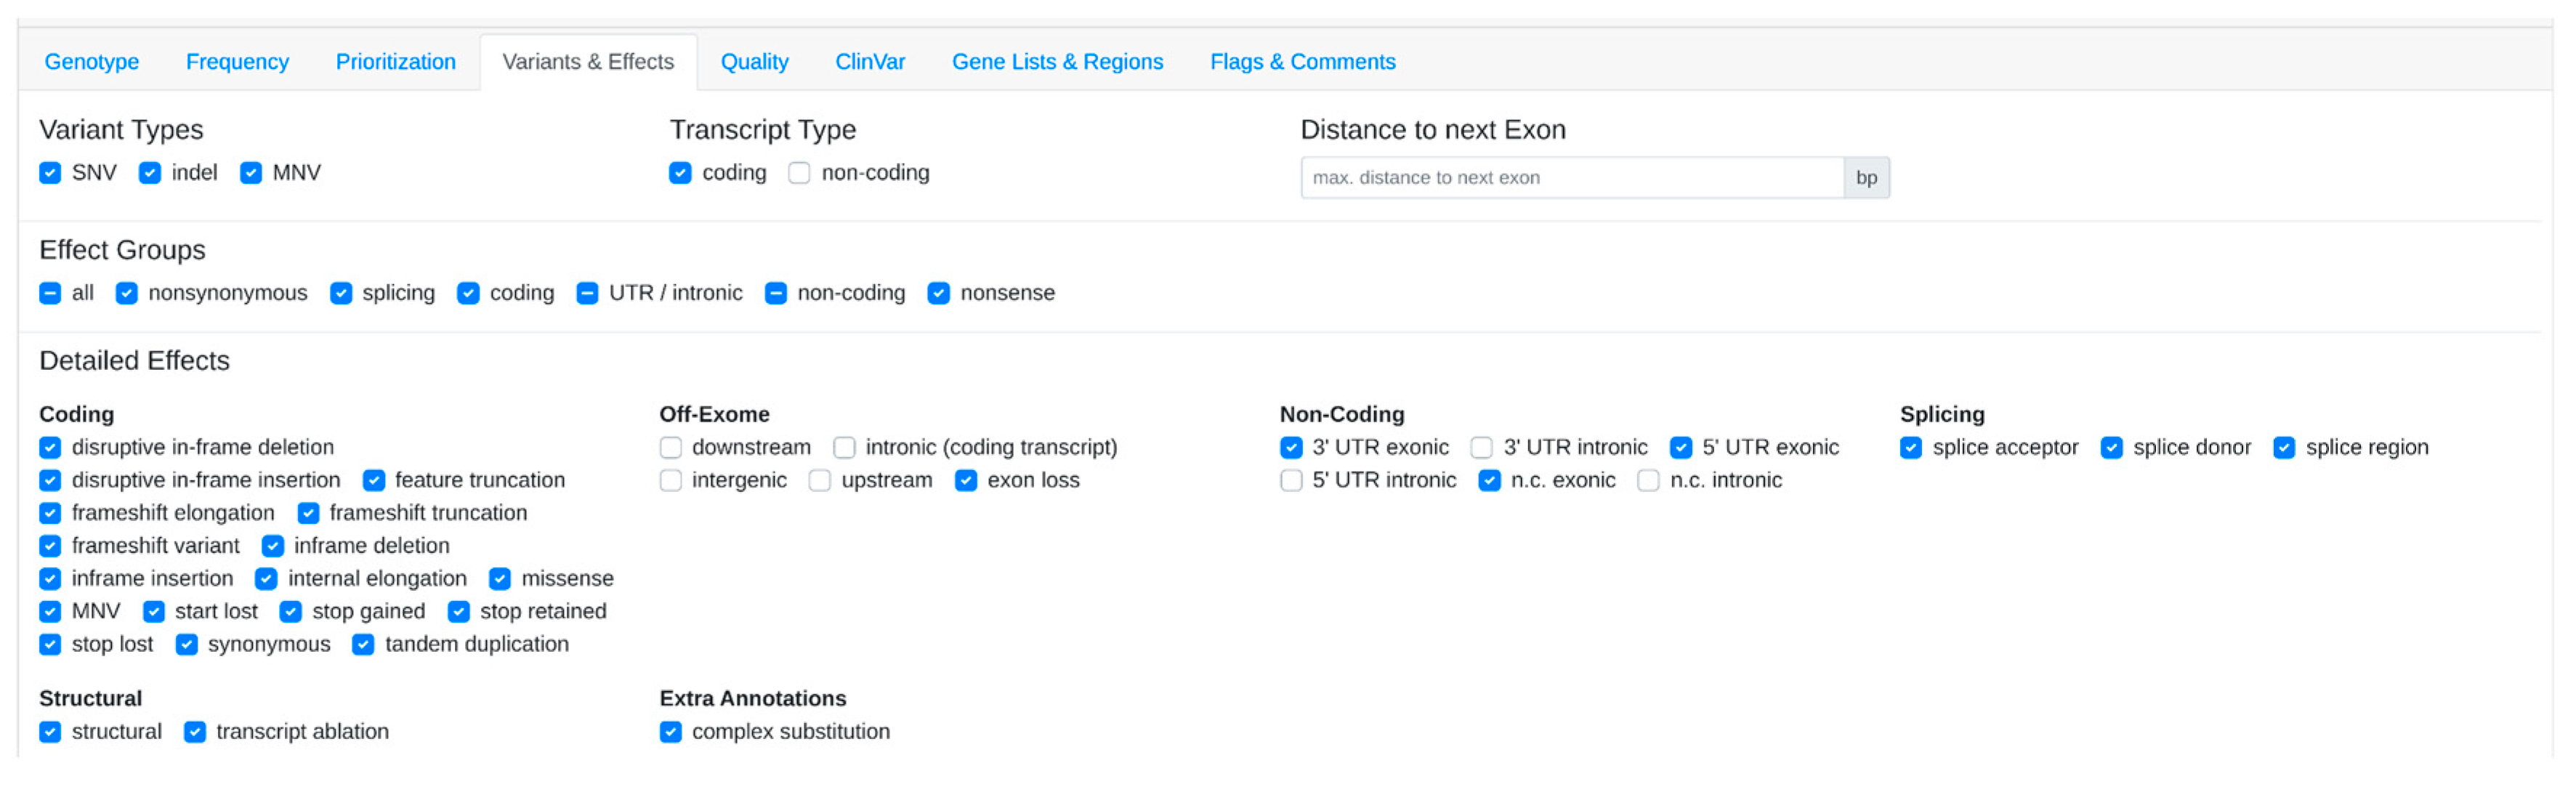Enable 3' UTR intronic effect

click(1482, 448)
